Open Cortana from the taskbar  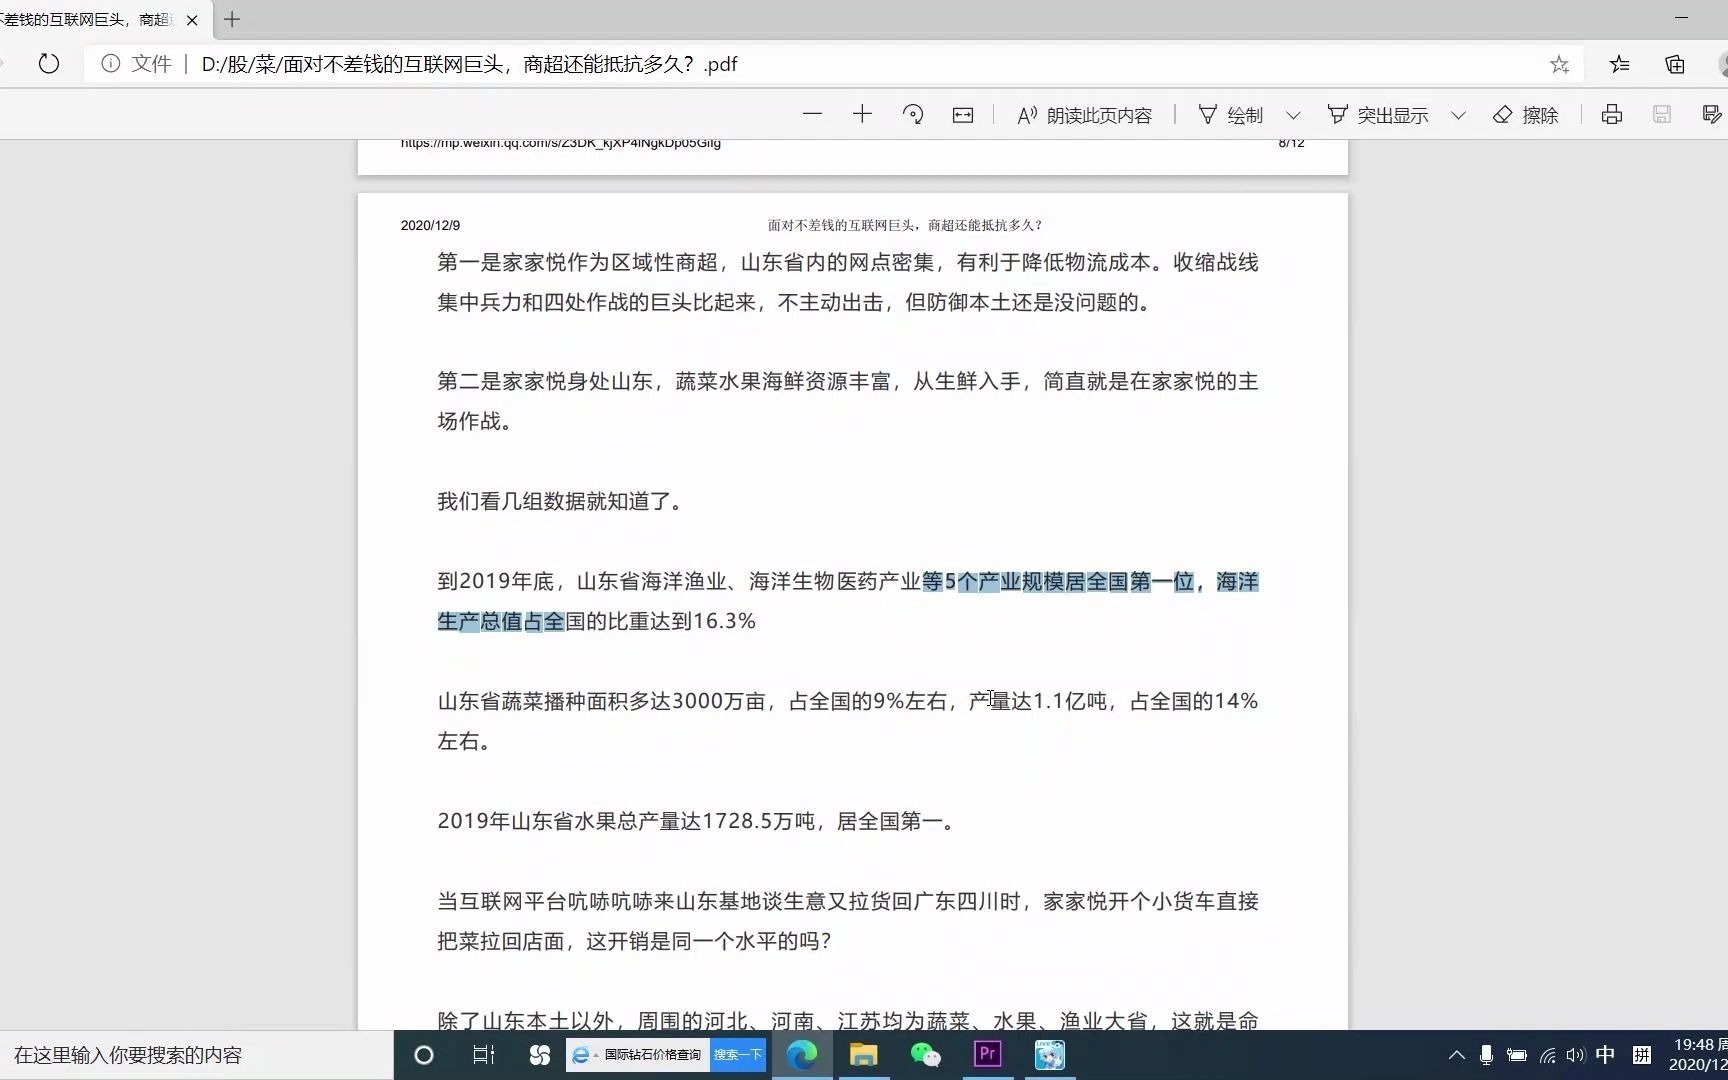coord(424,1055)
